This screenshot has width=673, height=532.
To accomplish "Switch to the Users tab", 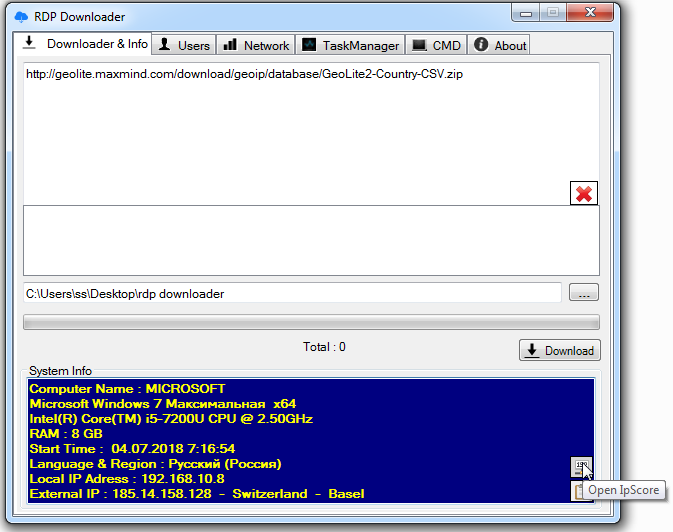I will click(x=184, y=45).
